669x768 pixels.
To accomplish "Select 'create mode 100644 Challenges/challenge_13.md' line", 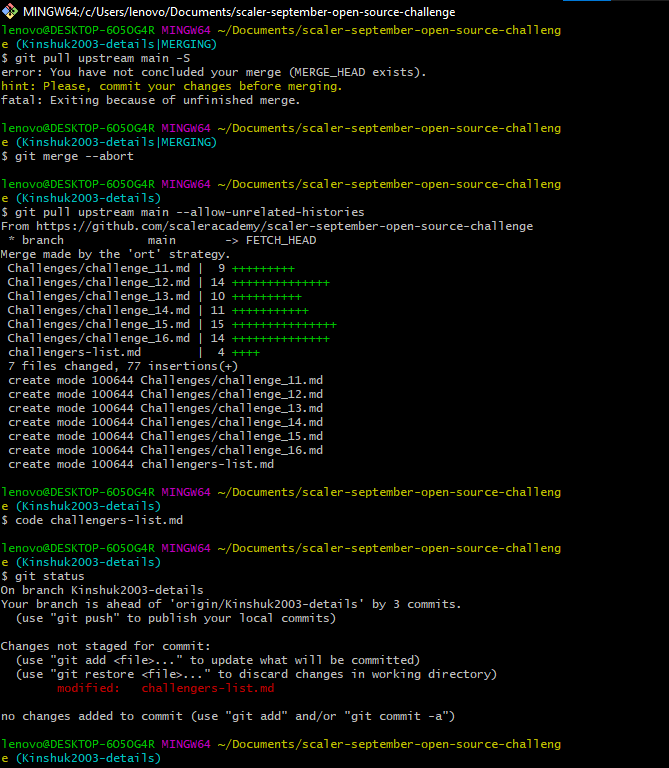I will [x=166, y=408].
